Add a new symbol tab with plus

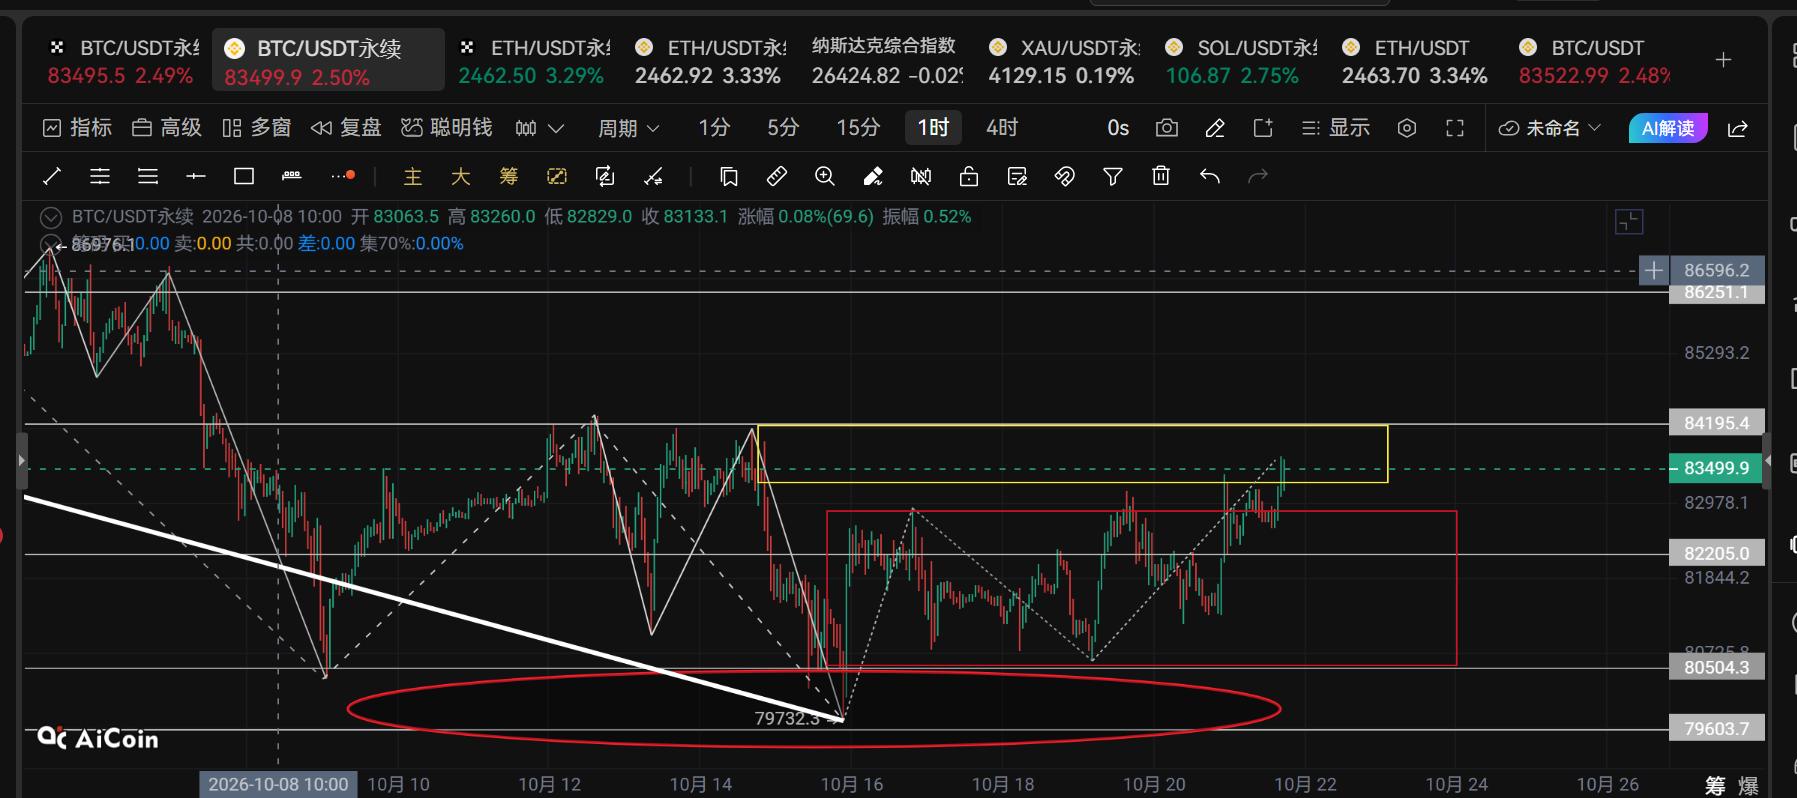pos(1723,60)
